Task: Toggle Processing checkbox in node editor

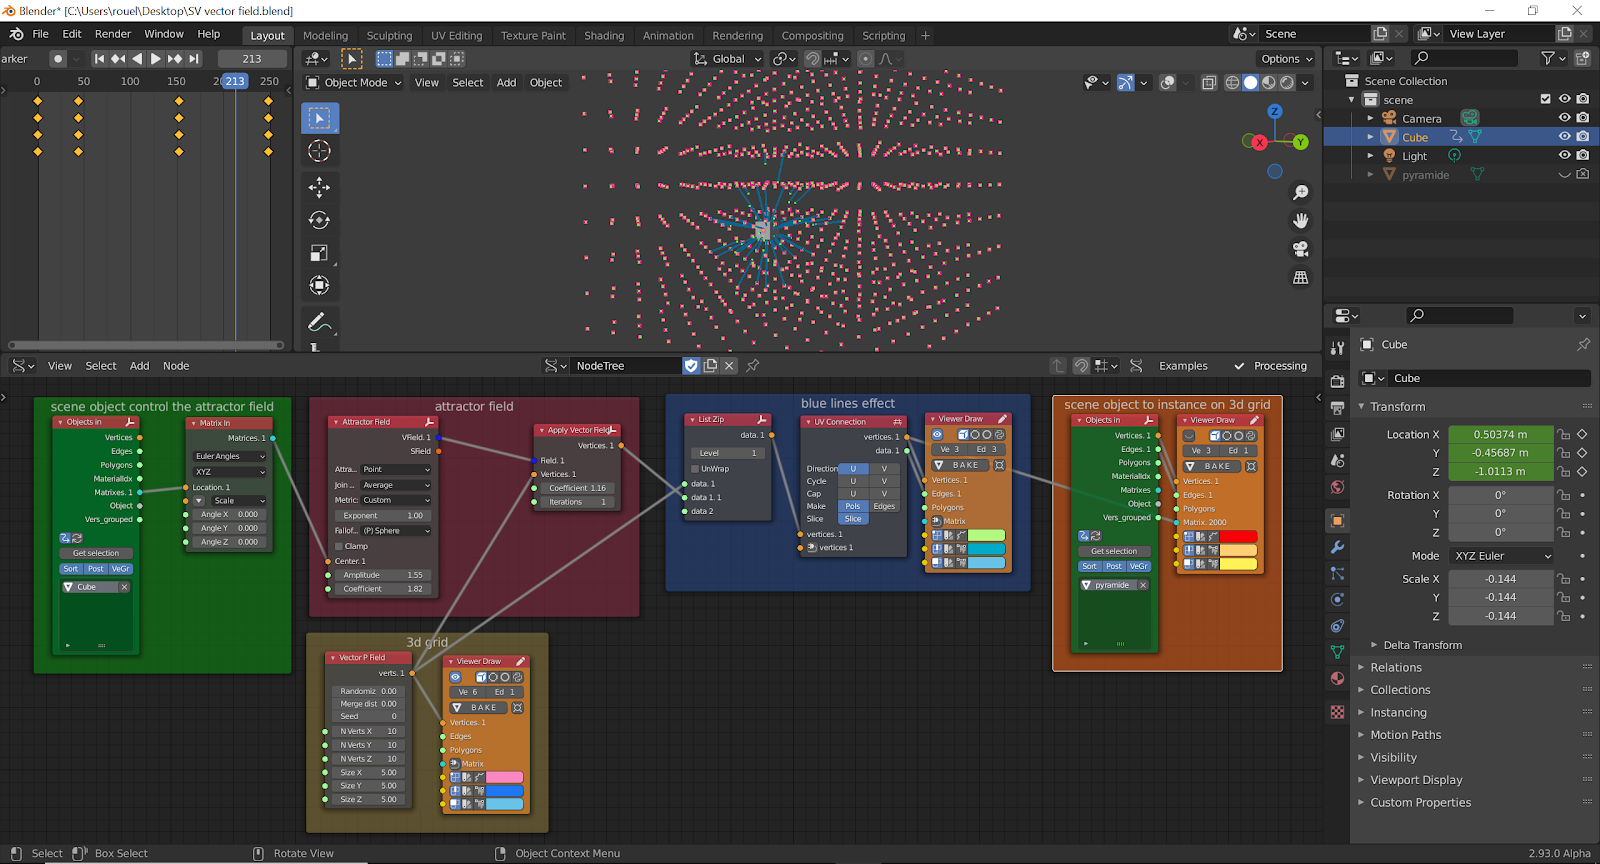Action: [x=1240, y=366]
